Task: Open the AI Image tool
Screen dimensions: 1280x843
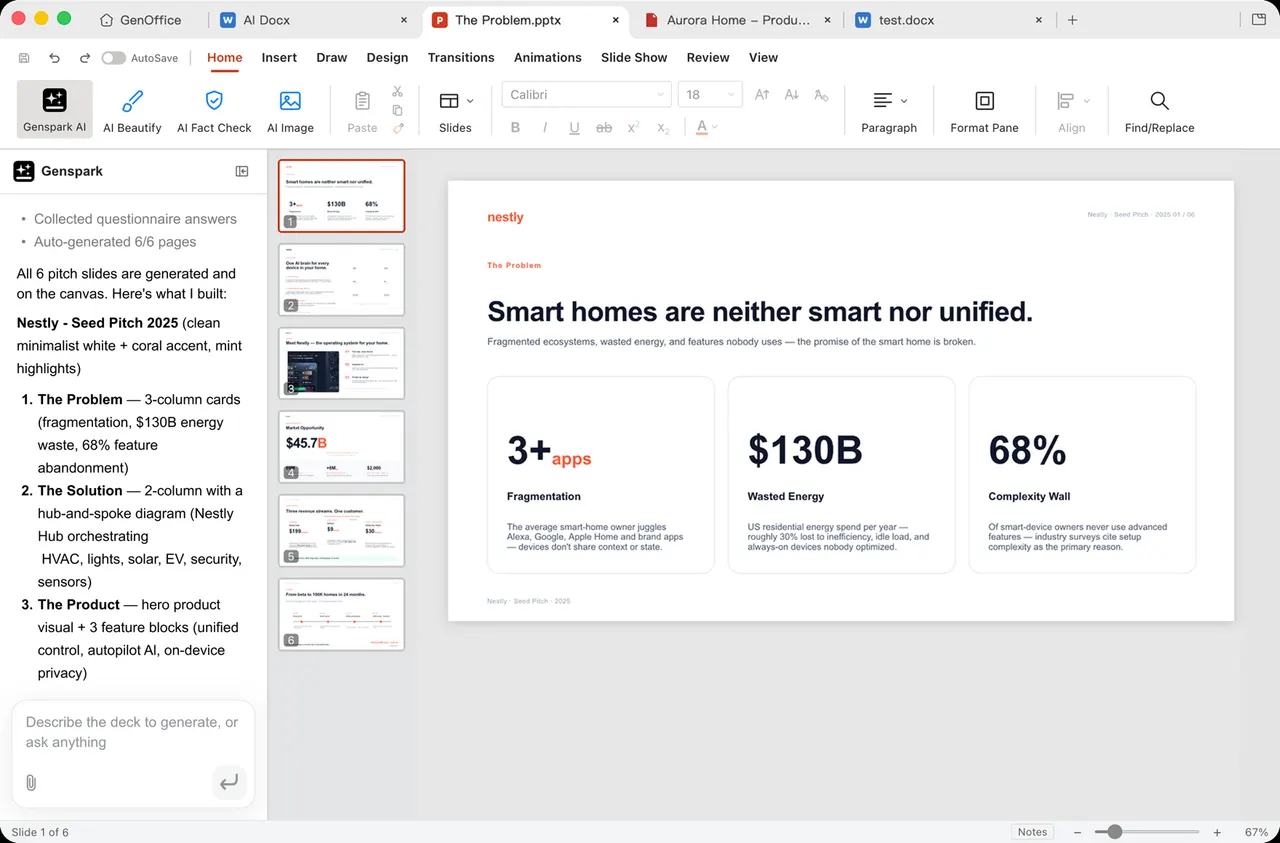Action: pyautogui.click(x=290, y=109)
